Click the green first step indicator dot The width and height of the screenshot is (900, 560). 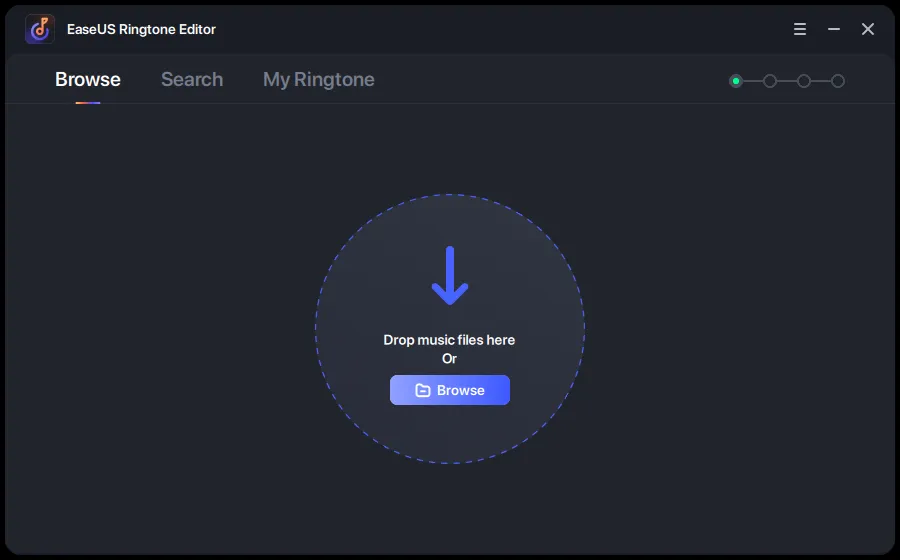click(736, 81)
